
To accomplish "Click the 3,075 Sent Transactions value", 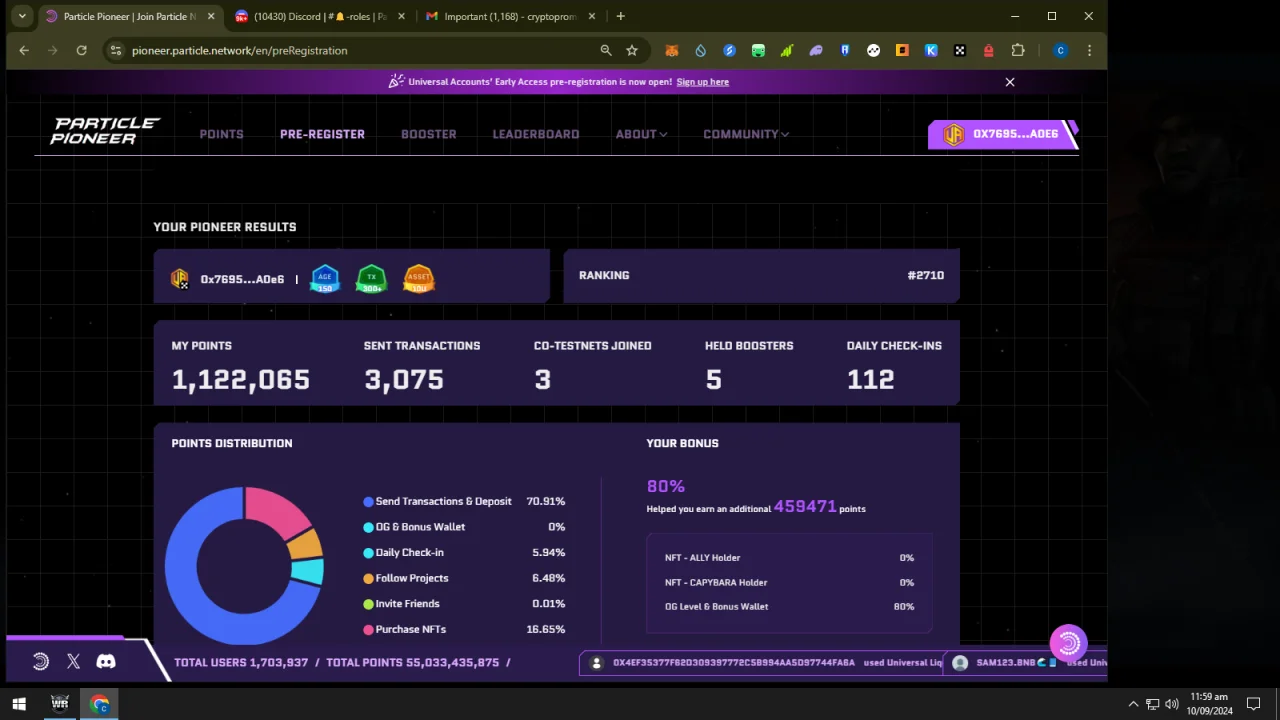I will pyautogui.click(x=404, y=380).
